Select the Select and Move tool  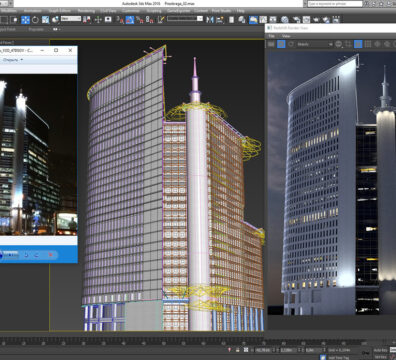coord(25,20)
